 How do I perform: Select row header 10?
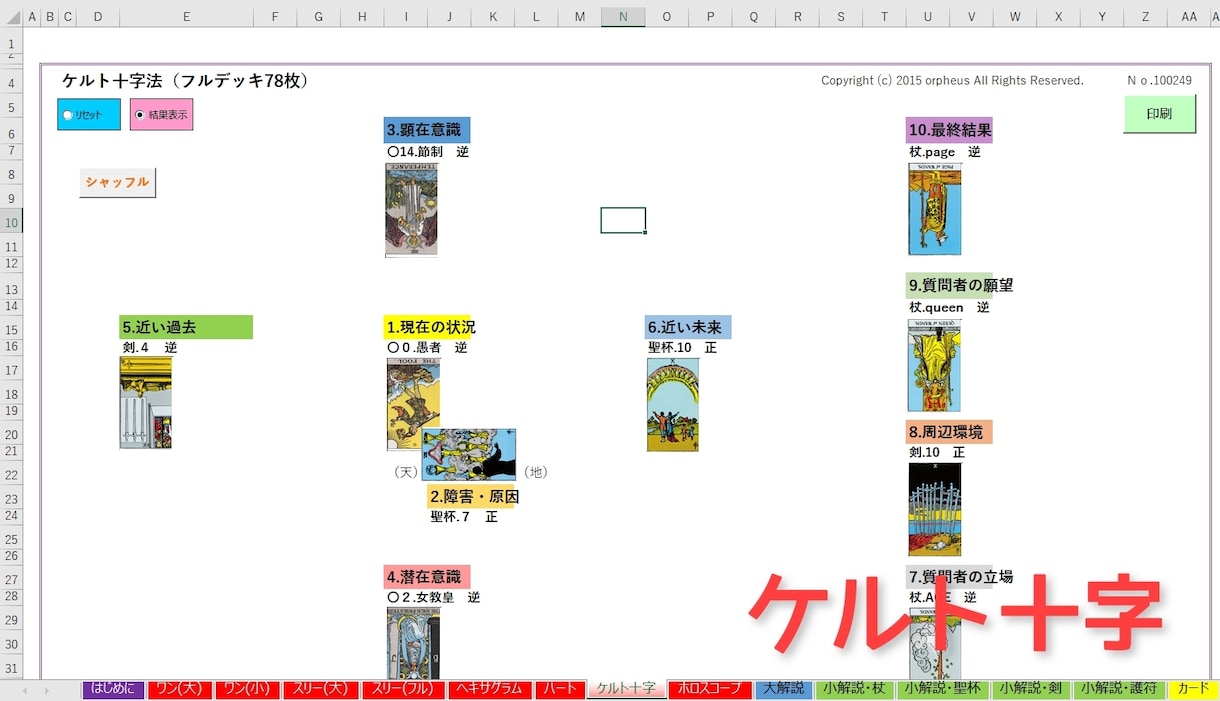point(11,222)
